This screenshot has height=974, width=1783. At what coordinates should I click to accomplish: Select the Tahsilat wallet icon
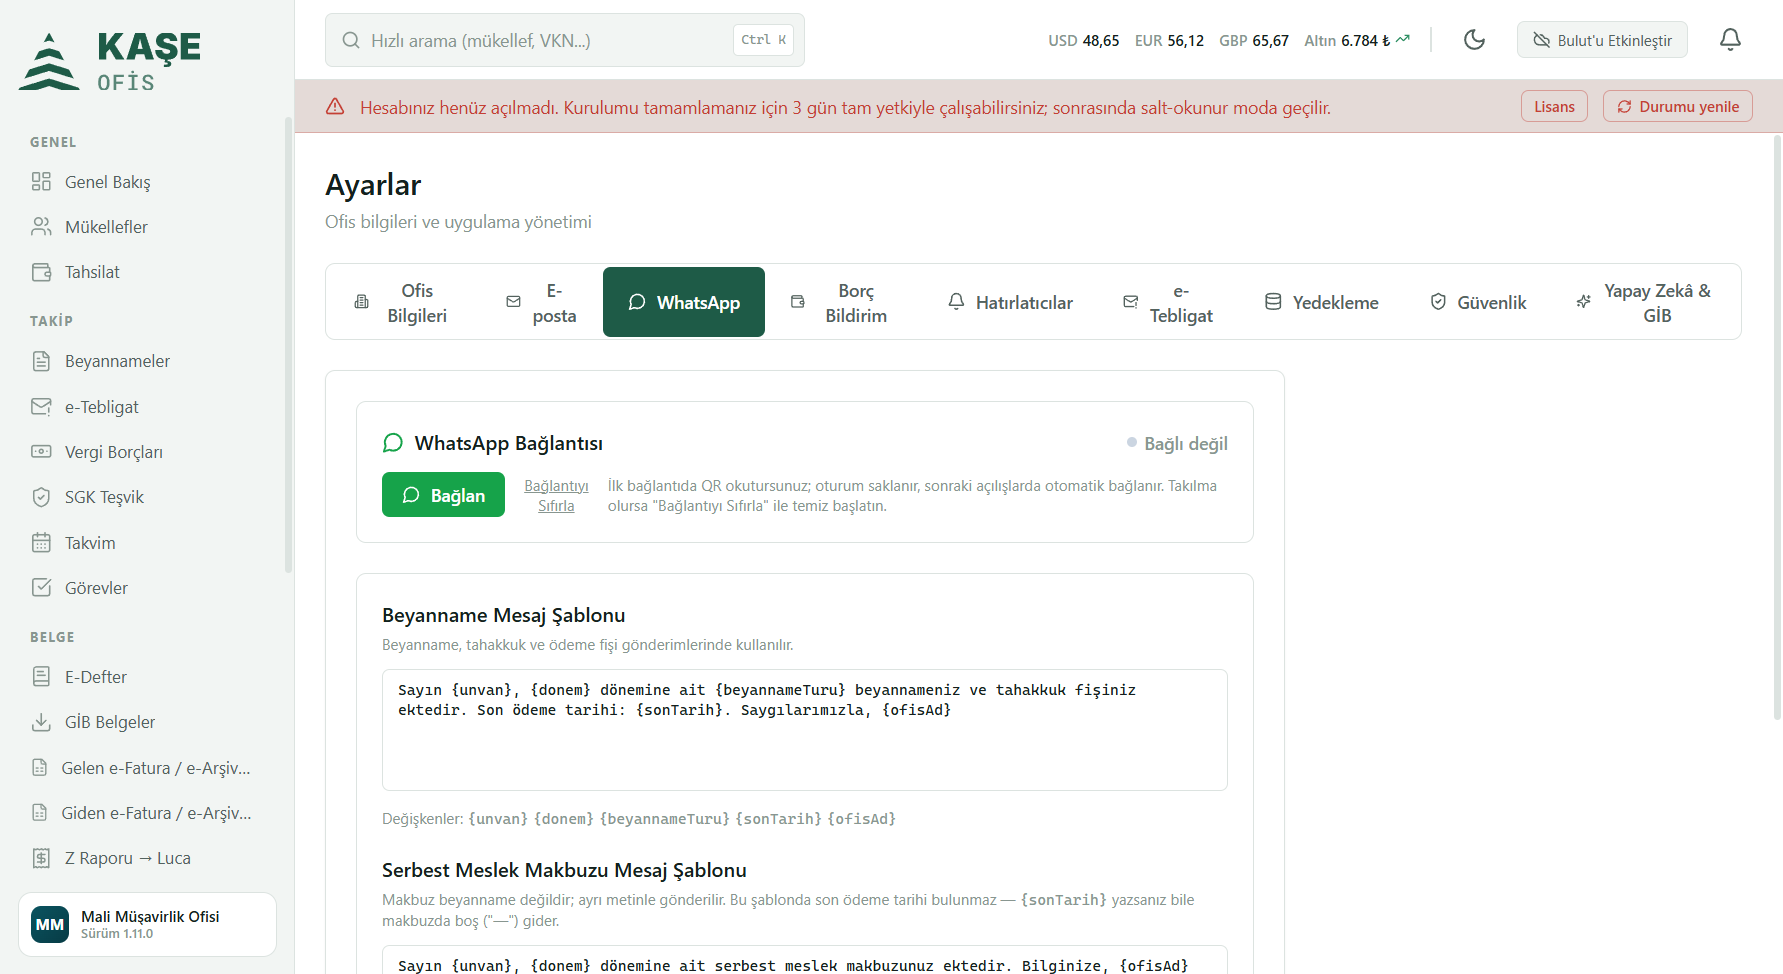click(41, 272)
